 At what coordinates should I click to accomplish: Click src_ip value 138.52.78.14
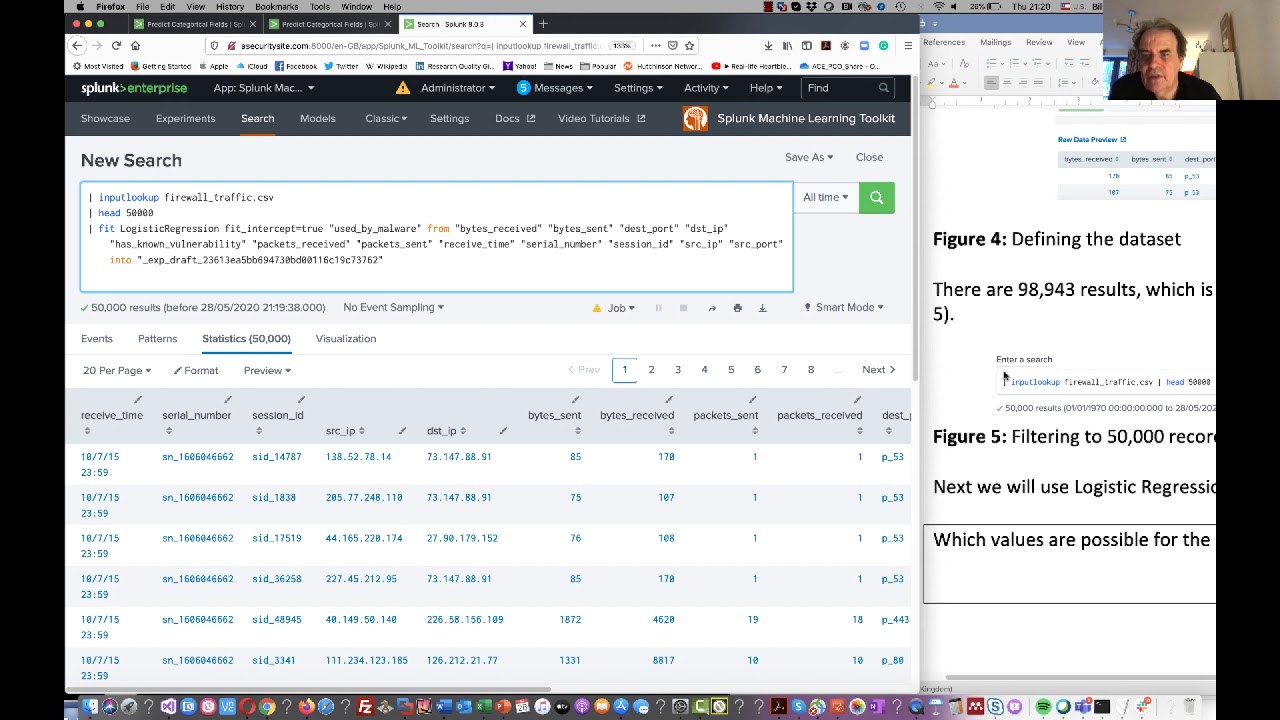click(x=358, y=456)
